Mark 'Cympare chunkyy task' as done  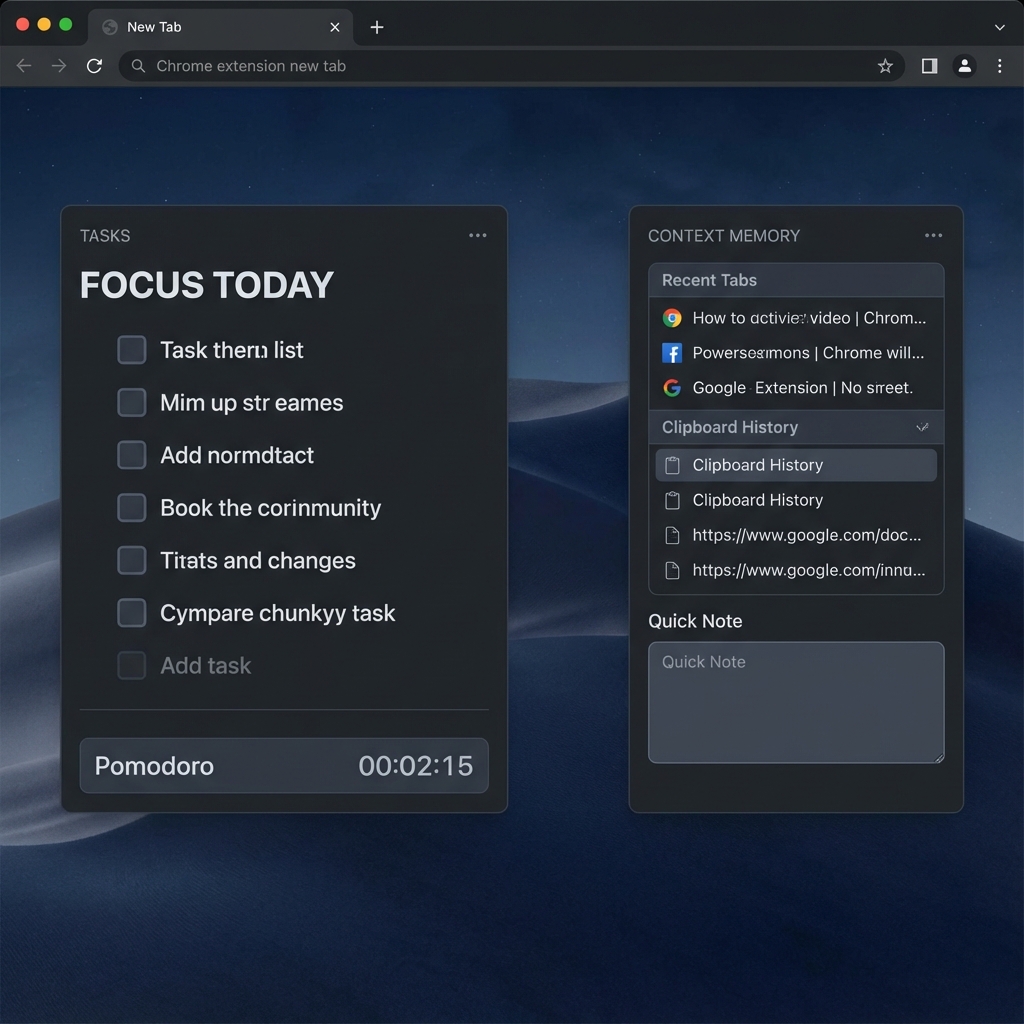tap(132, 613)
